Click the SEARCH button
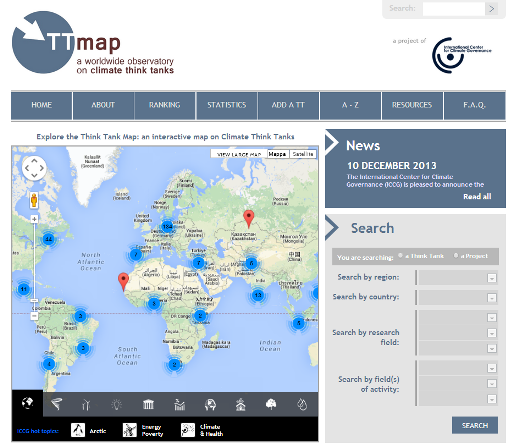 pyautogui.click(x=475, y=425)
